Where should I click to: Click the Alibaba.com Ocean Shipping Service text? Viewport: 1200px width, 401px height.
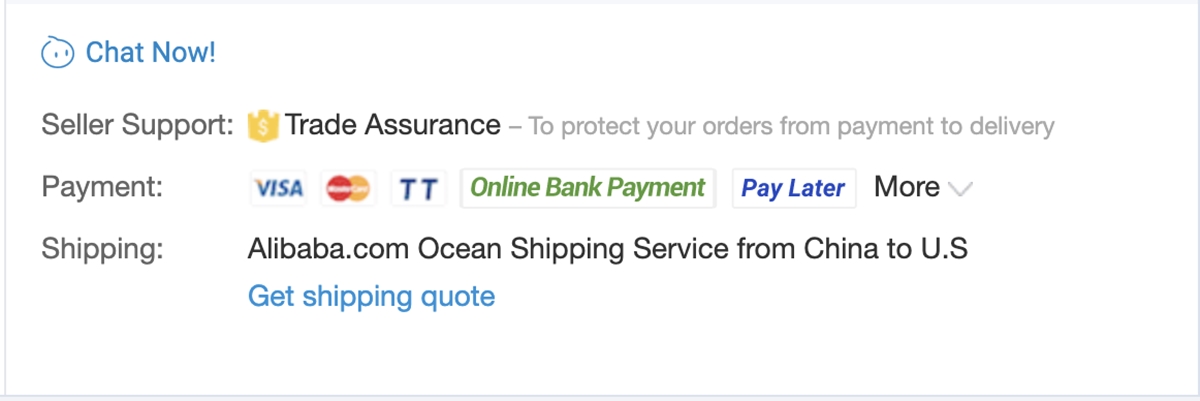pos(488,248)
